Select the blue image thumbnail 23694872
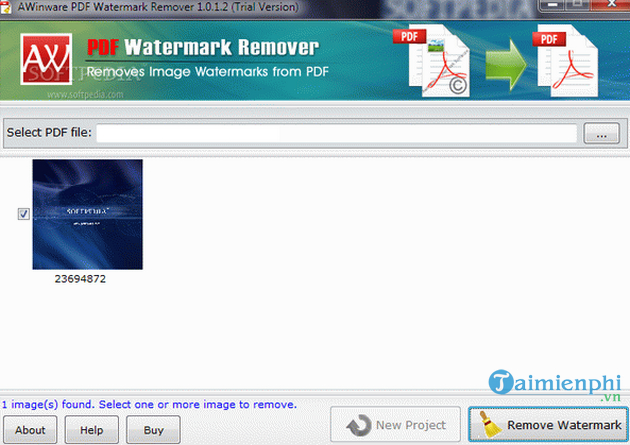This screenshot has height=445, width=630. [x=88, y=214]
